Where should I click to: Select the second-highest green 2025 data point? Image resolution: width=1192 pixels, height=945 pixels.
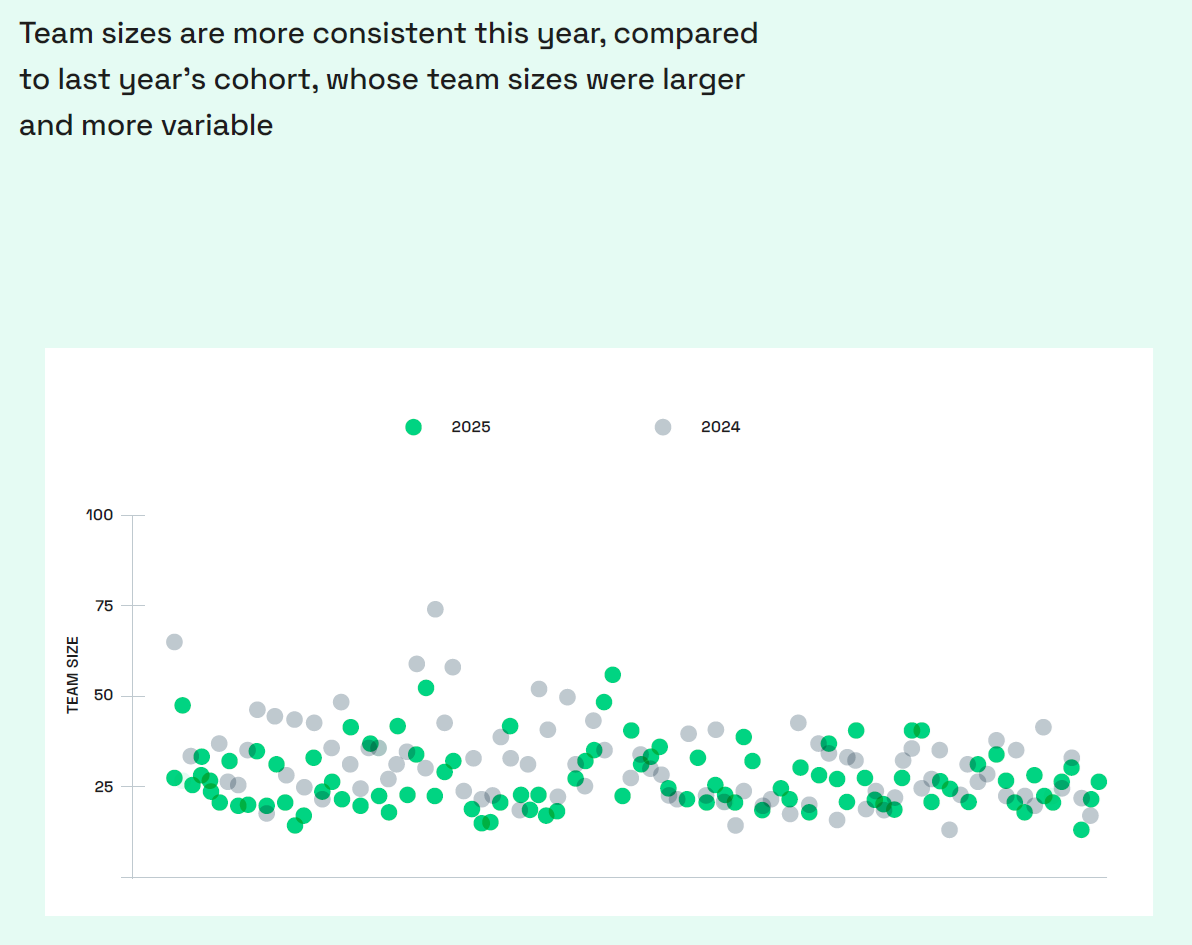(426, 688)
